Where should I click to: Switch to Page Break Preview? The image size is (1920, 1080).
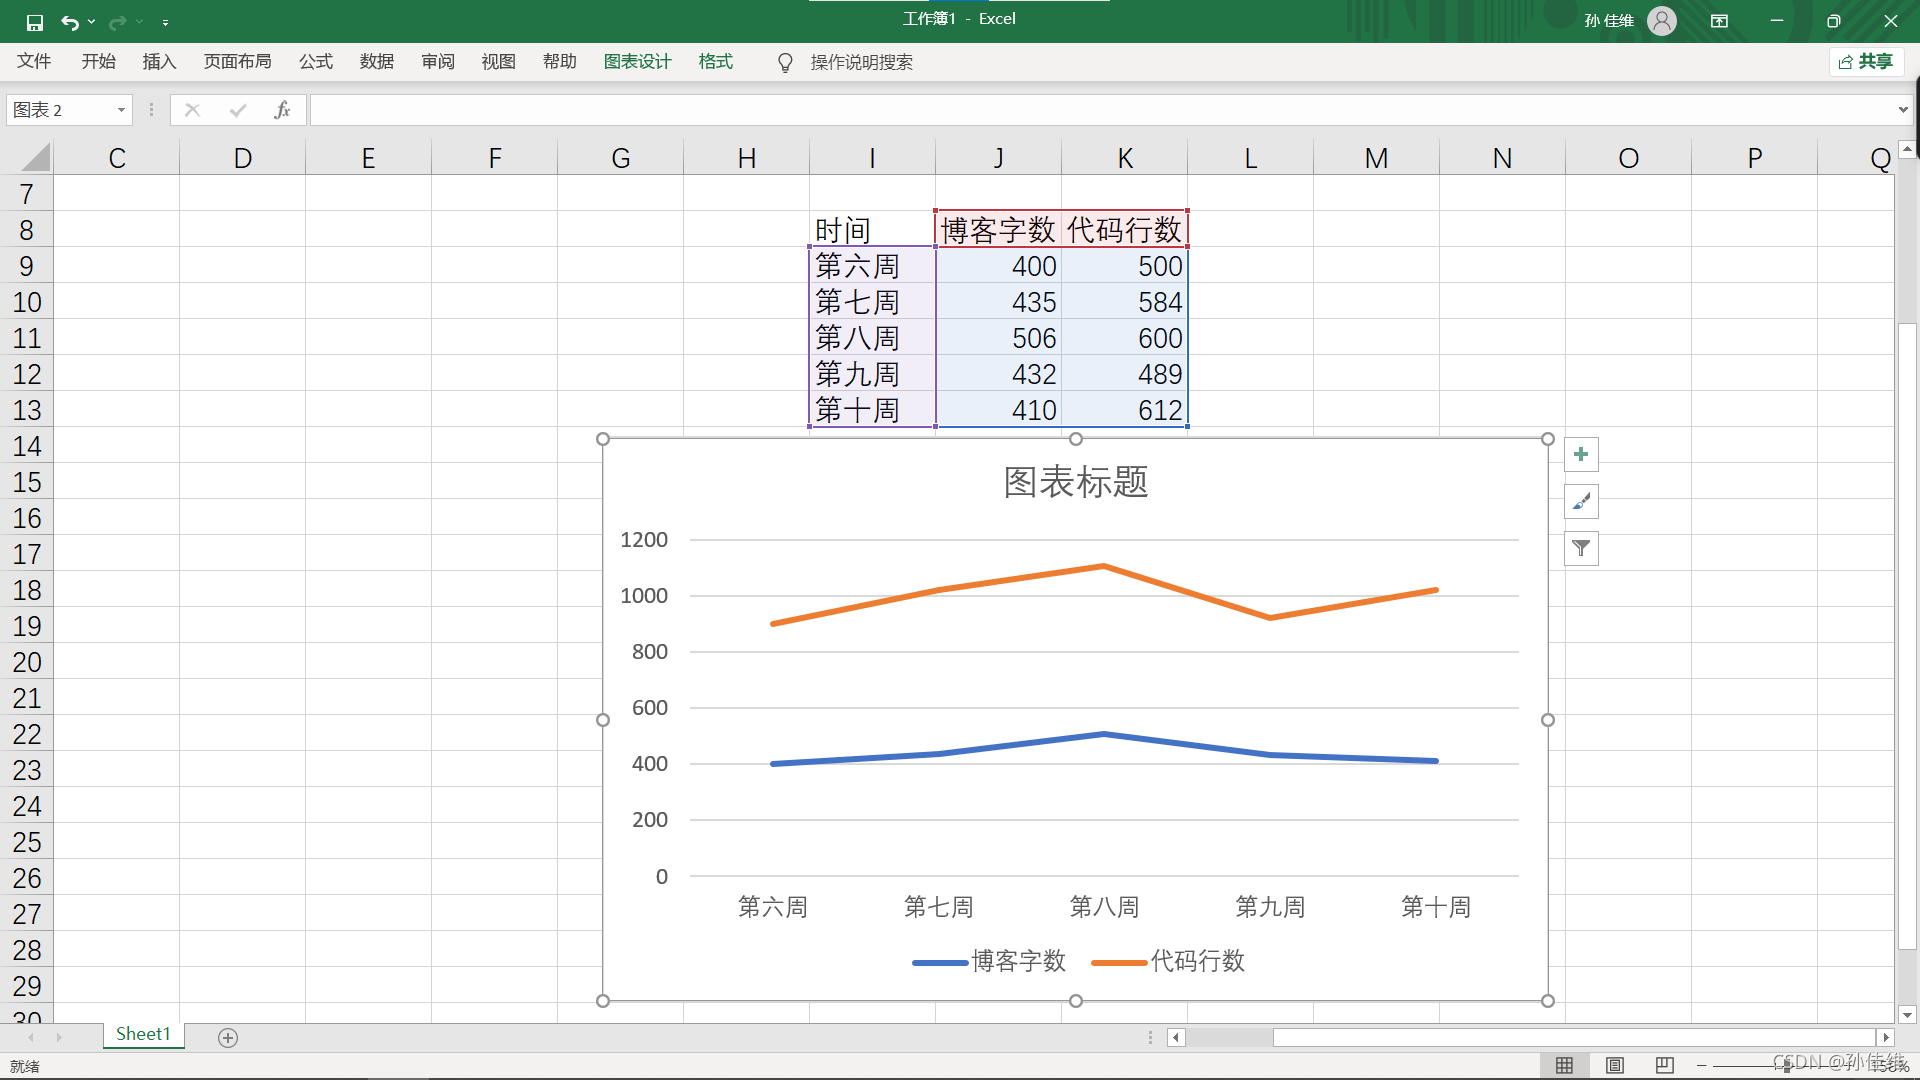[x=1664, y=1065]
